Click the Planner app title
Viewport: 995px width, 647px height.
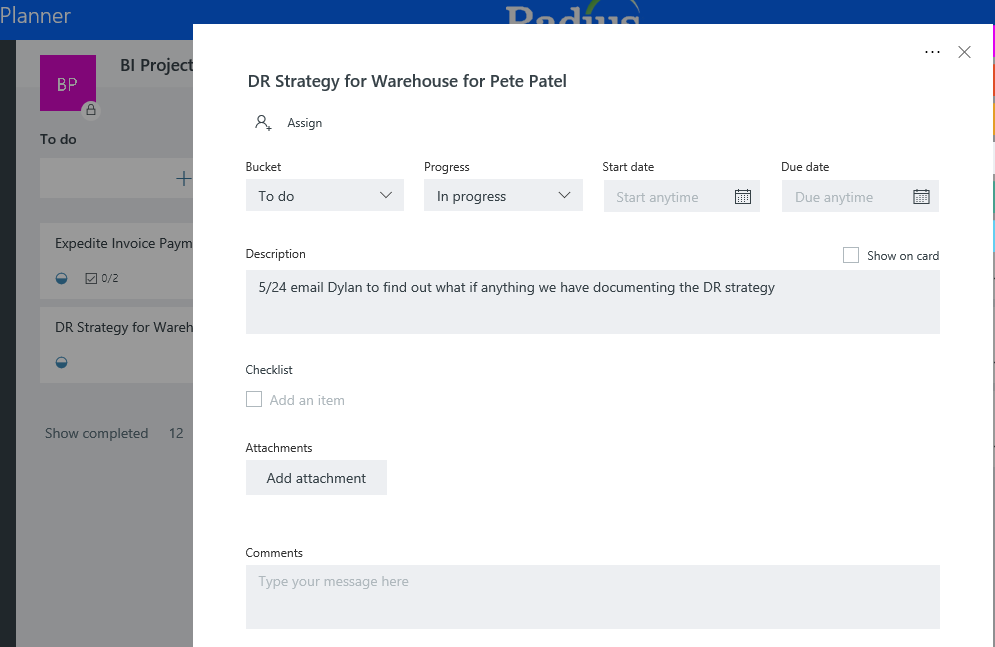pos(36,15)
